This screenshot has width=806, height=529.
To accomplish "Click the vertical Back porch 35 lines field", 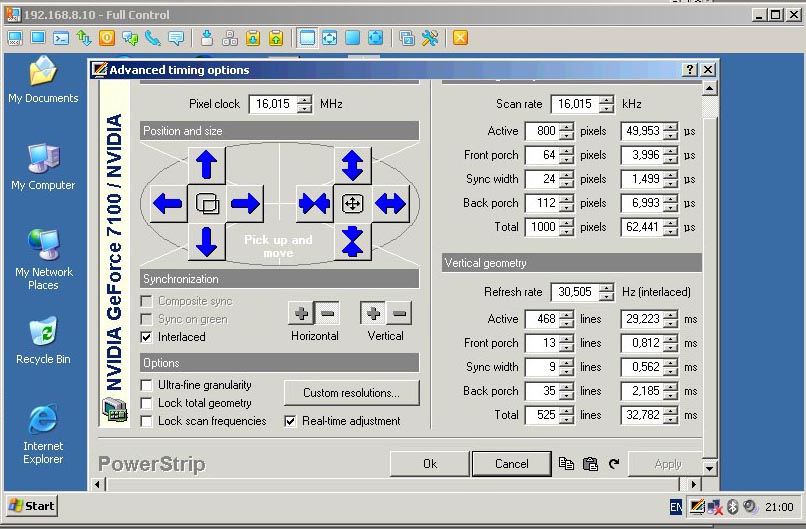I will (x=542, y=391).
